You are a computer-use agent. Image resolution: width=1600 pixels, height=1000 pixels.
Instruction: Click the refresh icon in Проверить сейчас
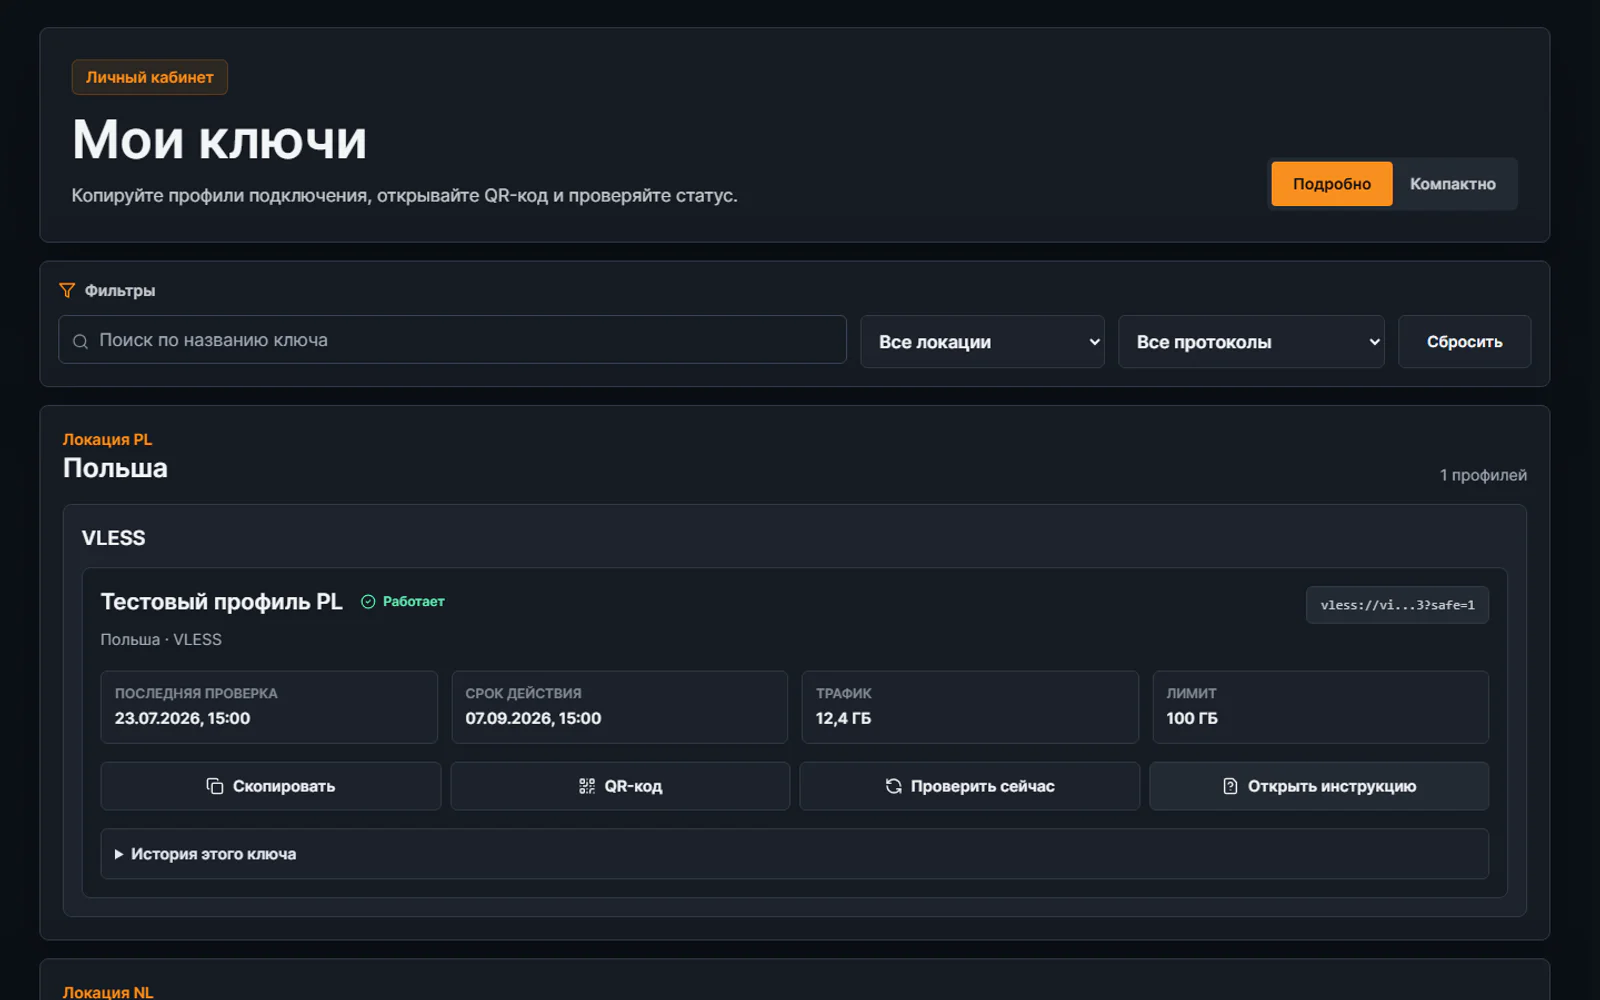pos(893,786)
